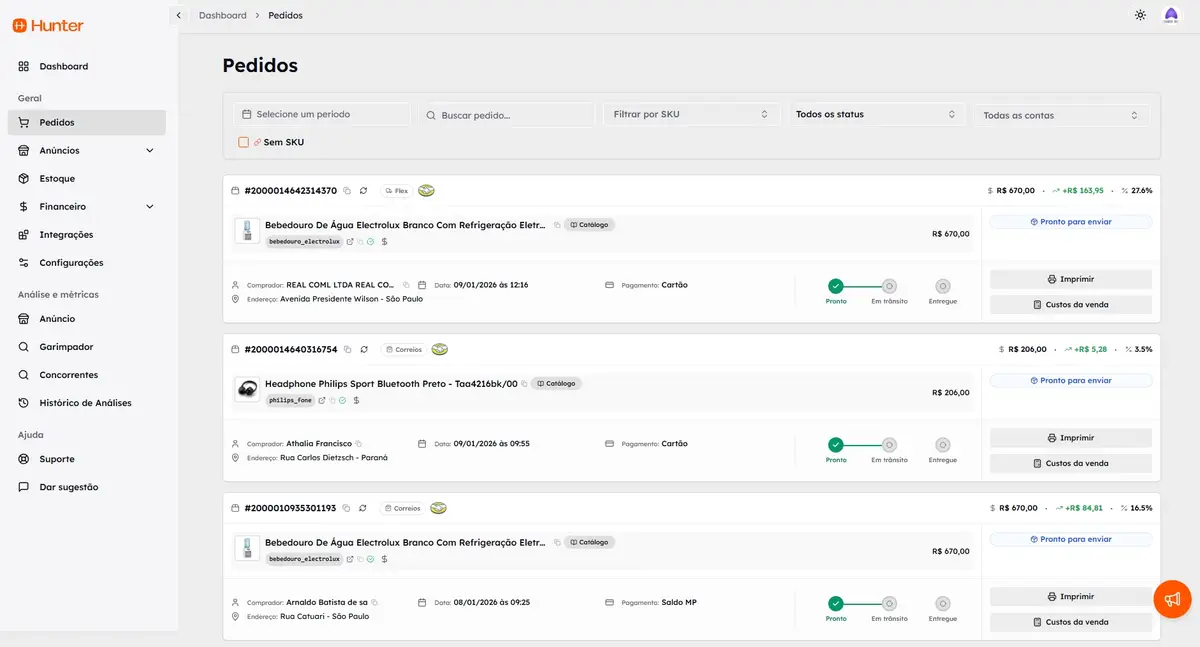The width and height of the screenshot is (1200, 647).
Task: Open the Todas as contas dropdown
Action: click(1061, 115)
